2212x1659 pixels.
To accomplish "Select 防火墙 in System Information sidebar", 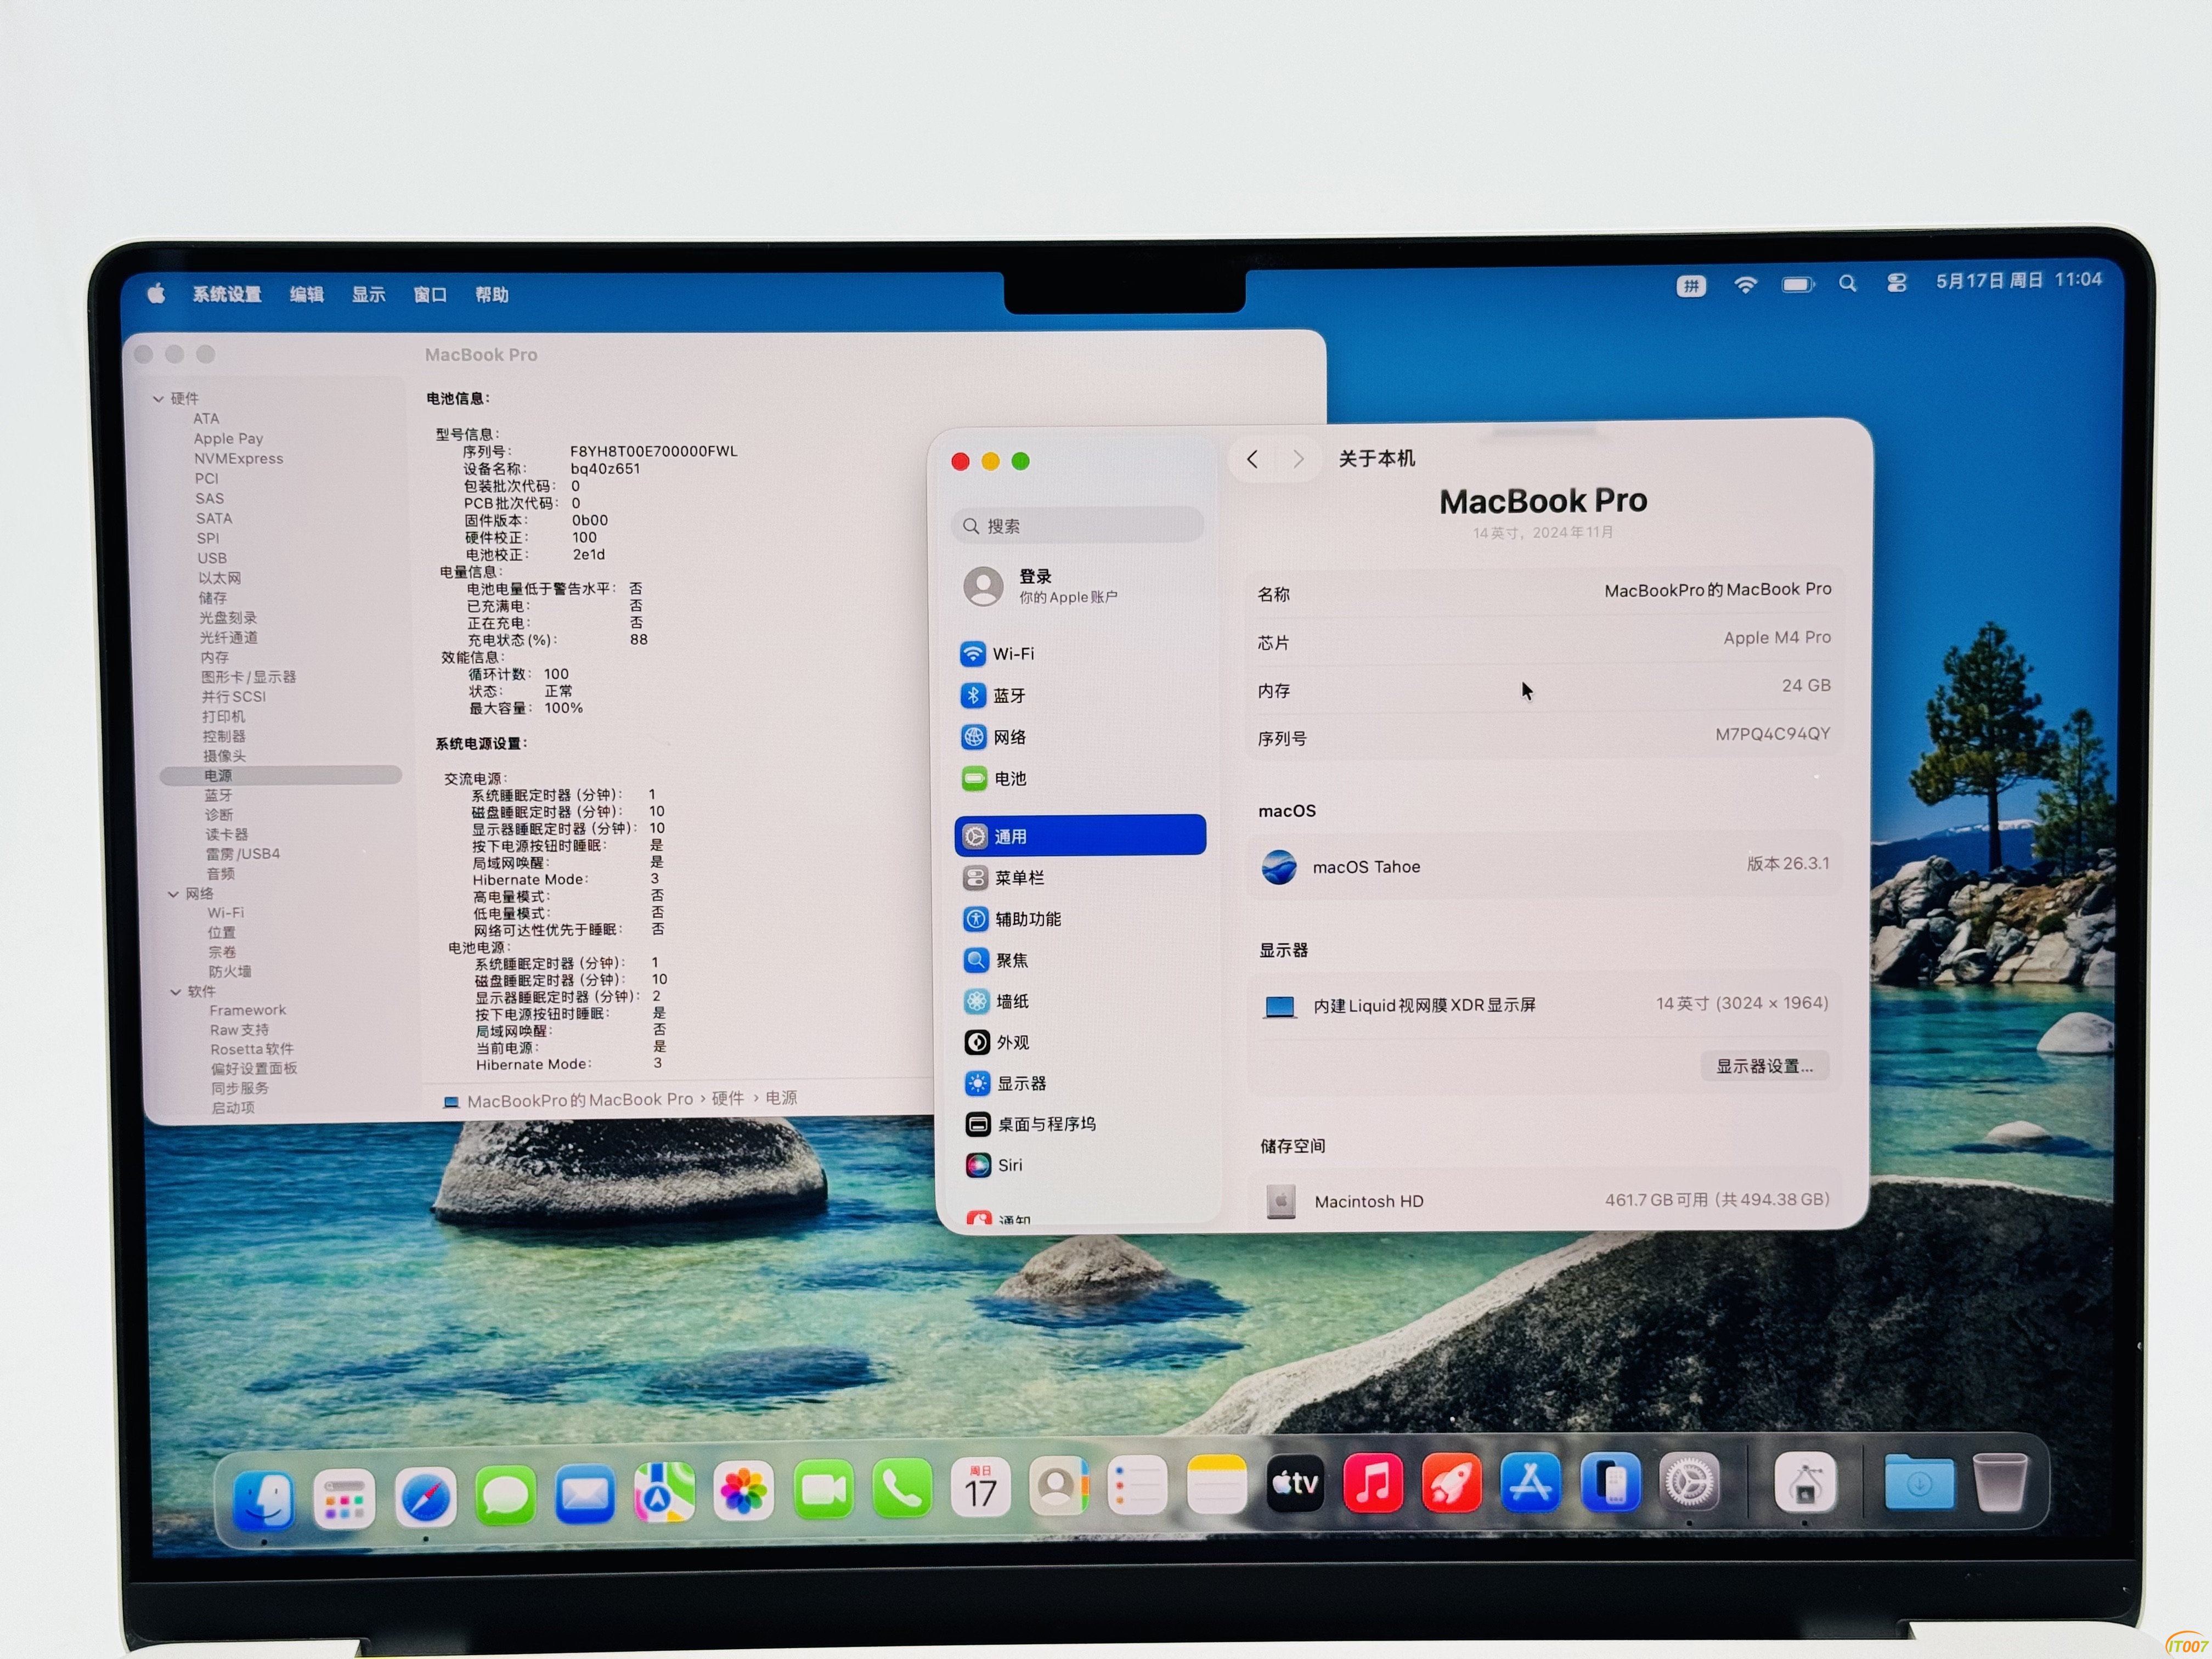I will tap(229, 971).
